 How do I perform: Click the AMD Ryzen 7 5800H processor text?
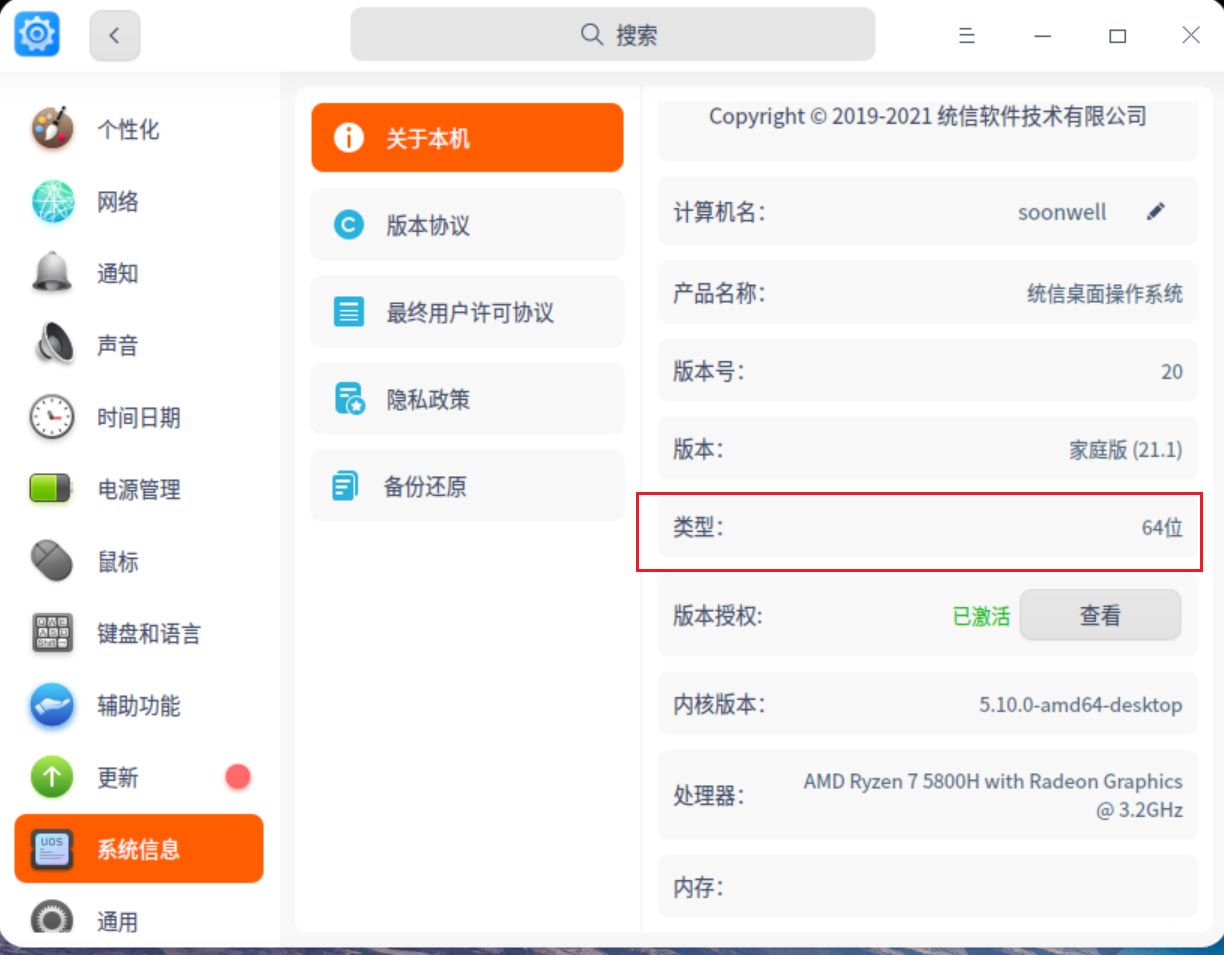993,796
